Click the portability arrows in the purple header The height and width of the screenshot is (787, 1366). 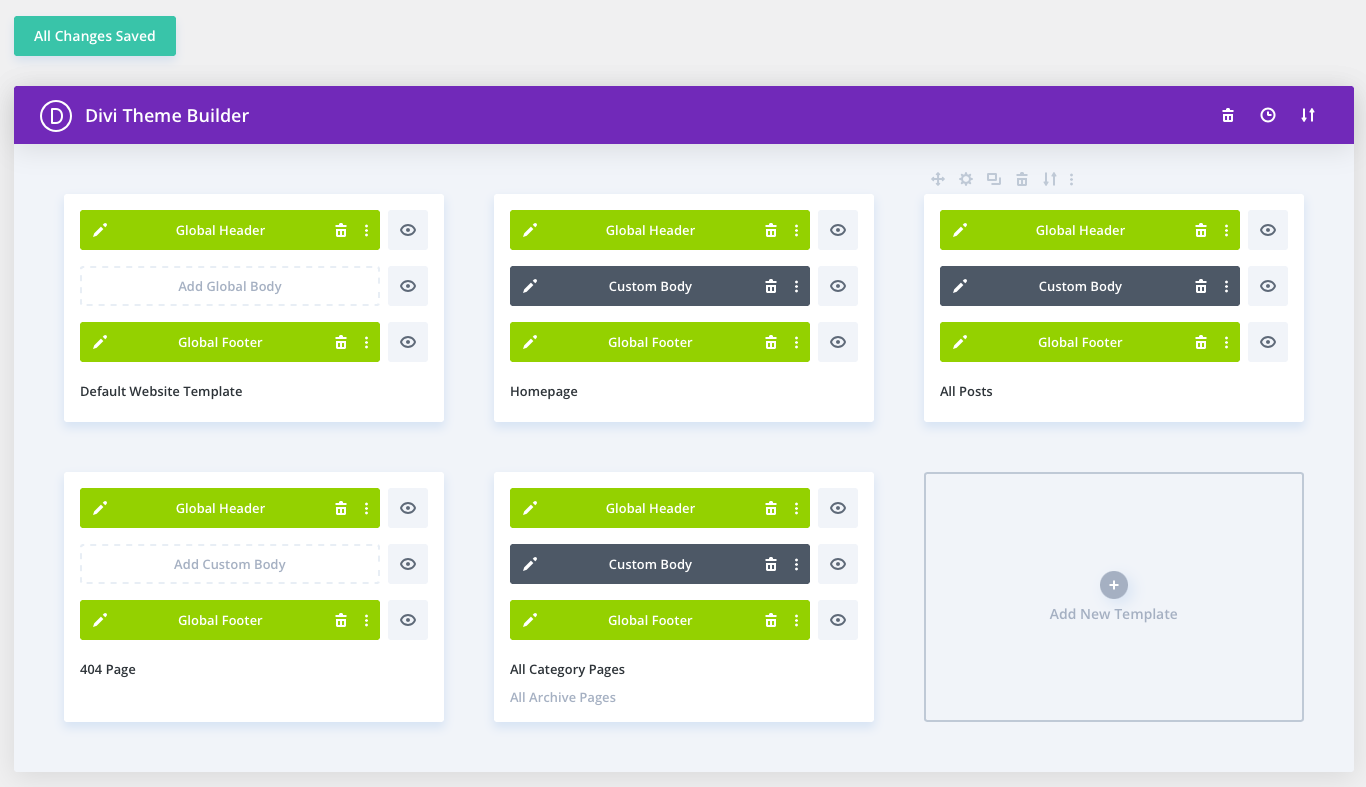click(x=1308, y=115)
